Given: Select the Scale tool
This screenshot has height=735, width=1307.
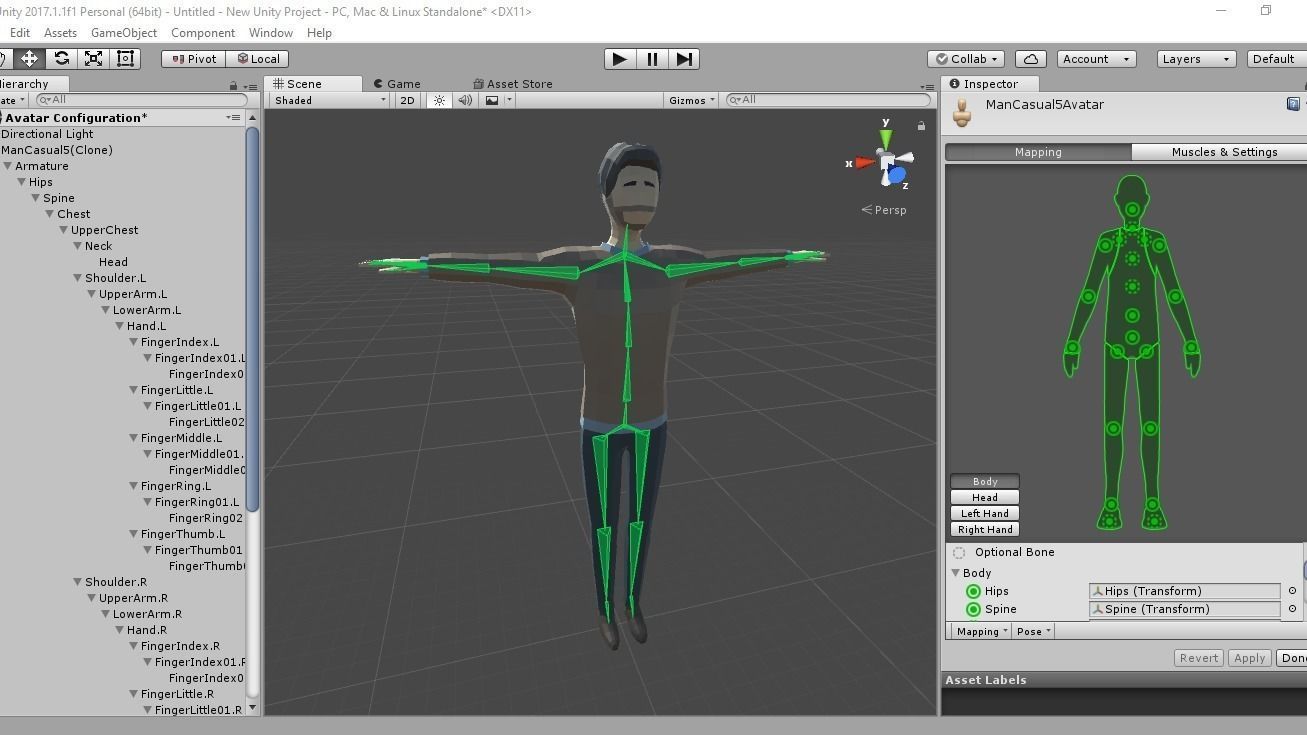Looking at the screenshot, I should [93, 59].
